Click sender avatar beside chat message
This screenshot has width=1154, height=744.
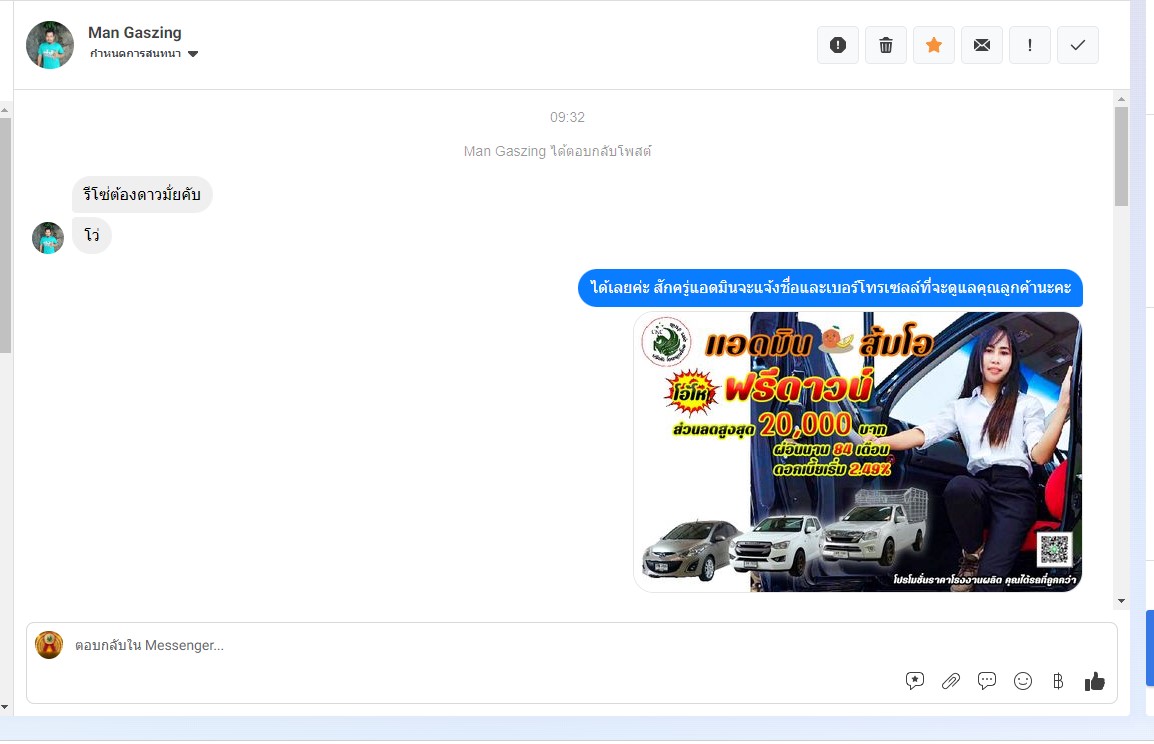48,238
